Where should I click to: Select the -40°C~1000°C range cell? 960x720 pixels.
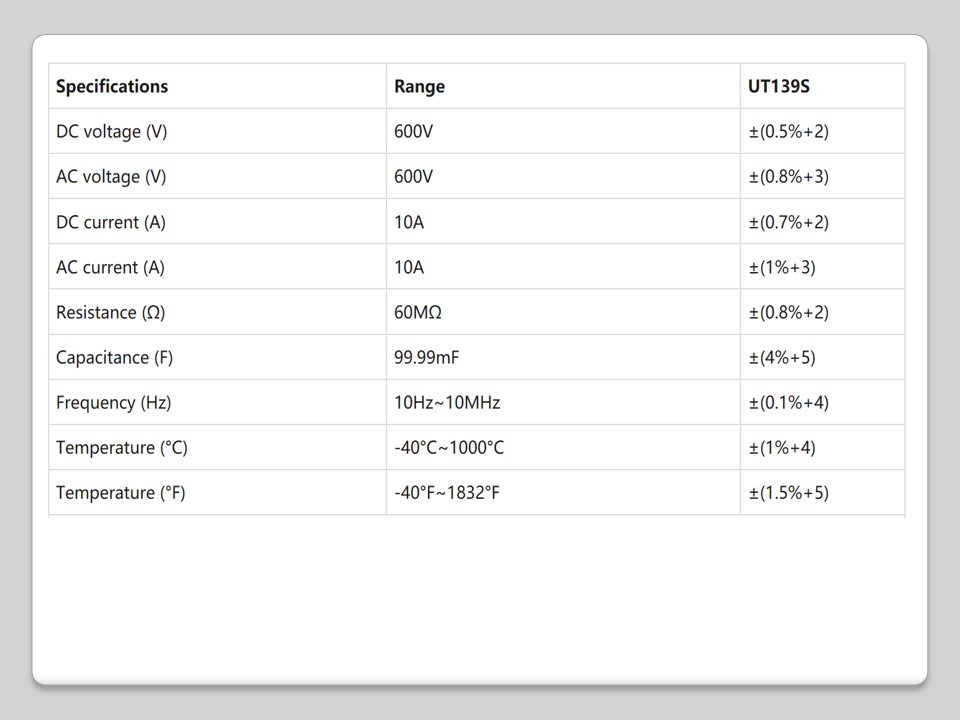pos(449,448)
